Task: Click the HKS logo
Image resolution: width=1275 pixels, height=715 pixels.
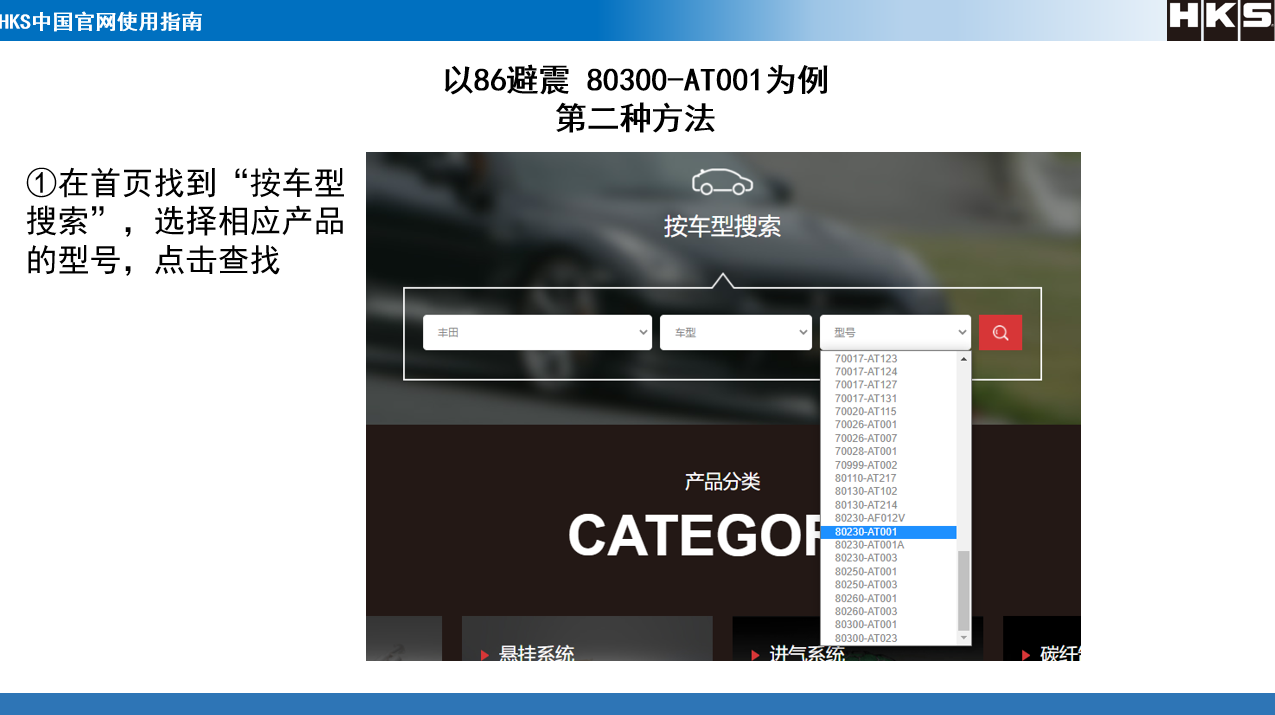Action: (1220, 20)
